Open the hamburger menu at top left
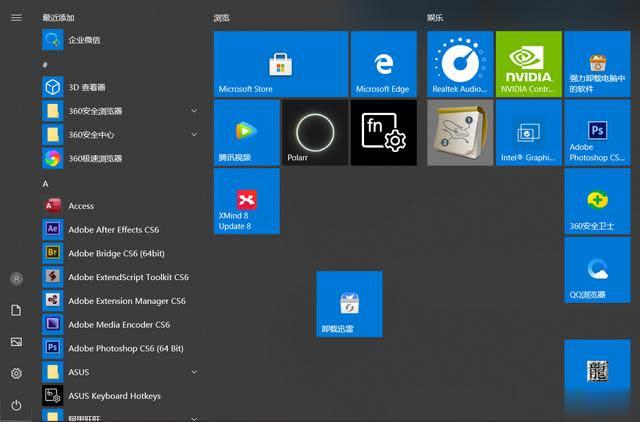Screen dimensions: 640x422 coord(16,18)
